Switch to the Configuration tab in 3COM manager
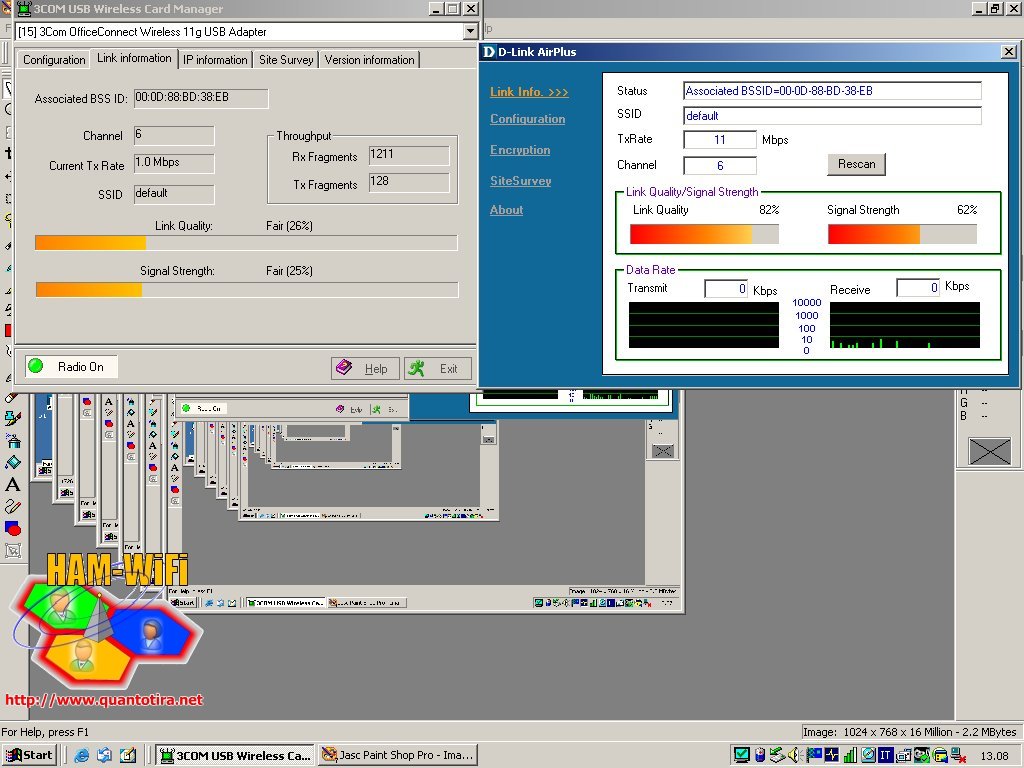The image size is (1024, 768). (x=54, y=59)
